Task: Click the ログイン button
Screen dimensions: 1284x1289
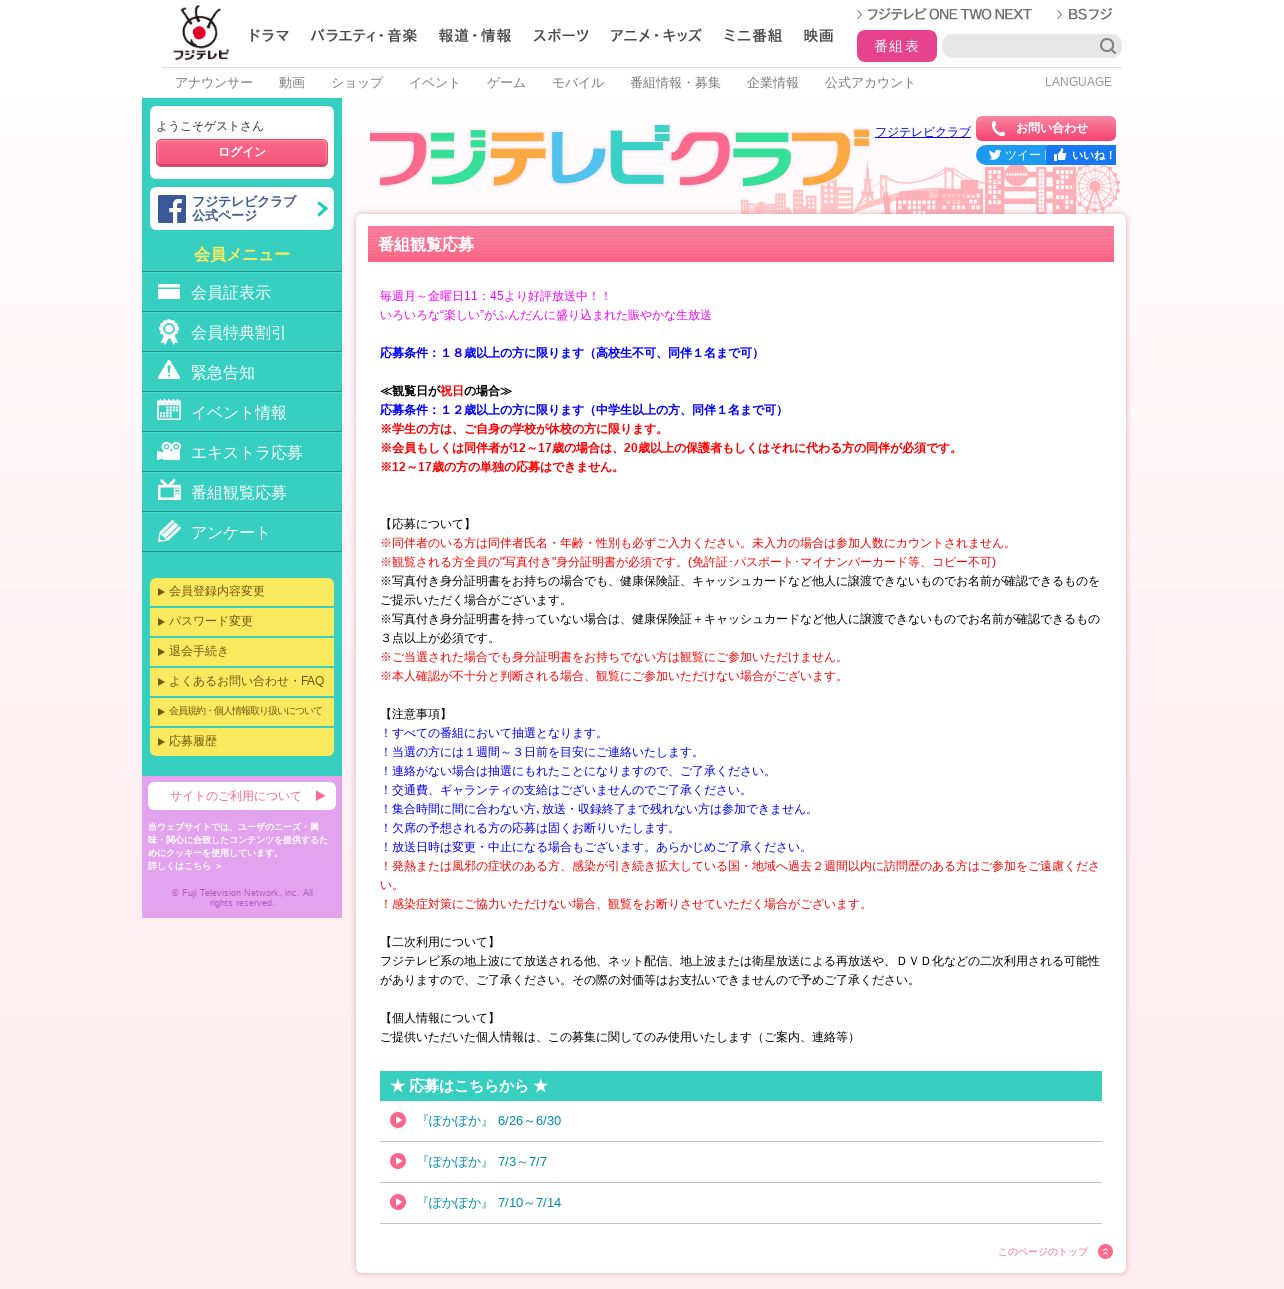Action: tap(242, 153)
